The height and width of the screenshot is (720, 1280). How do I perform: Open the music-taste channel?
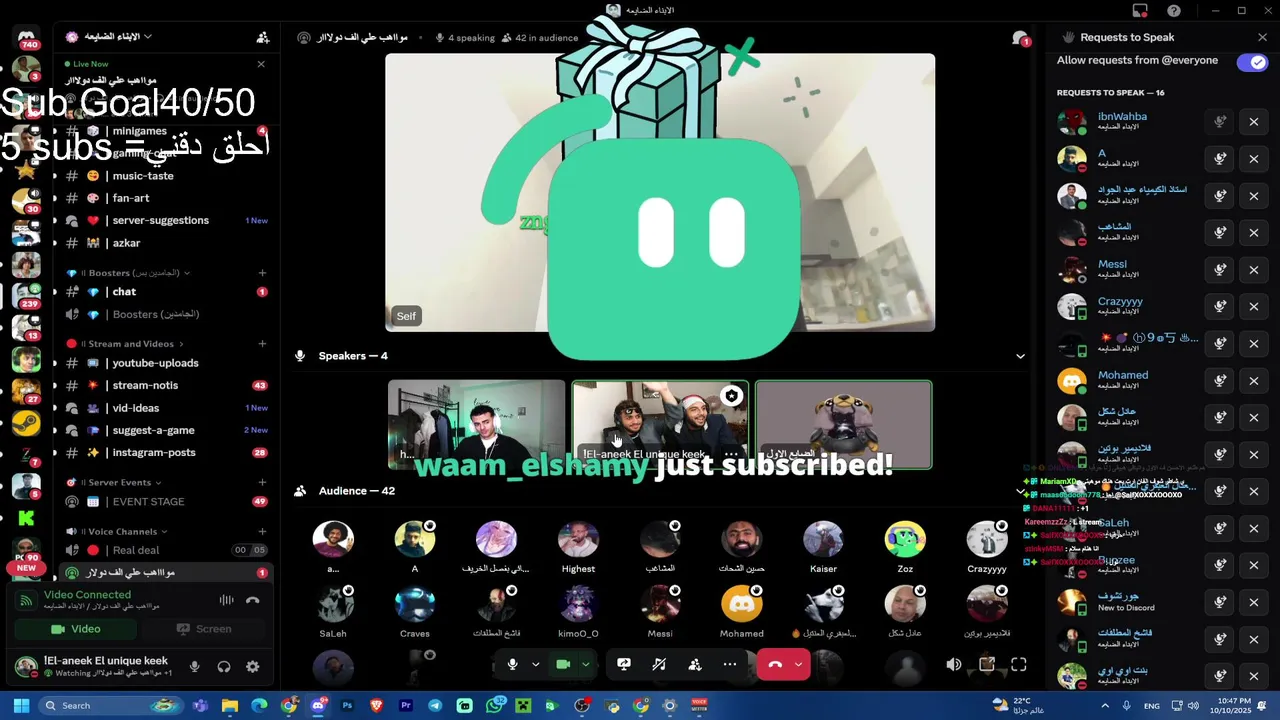tap(165, 176)
